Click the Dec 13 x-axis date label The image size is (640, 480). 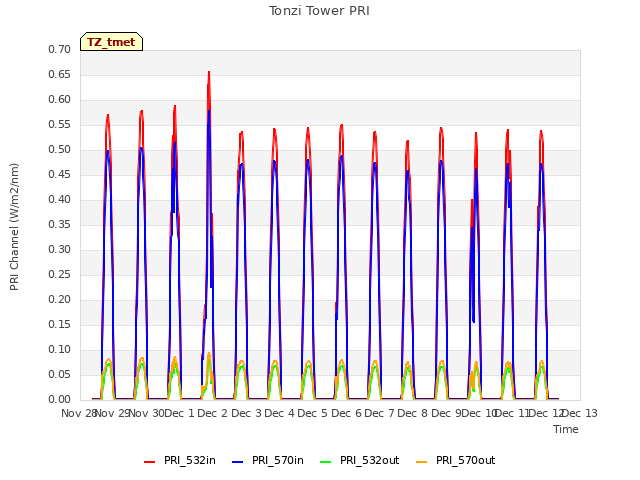580,413
